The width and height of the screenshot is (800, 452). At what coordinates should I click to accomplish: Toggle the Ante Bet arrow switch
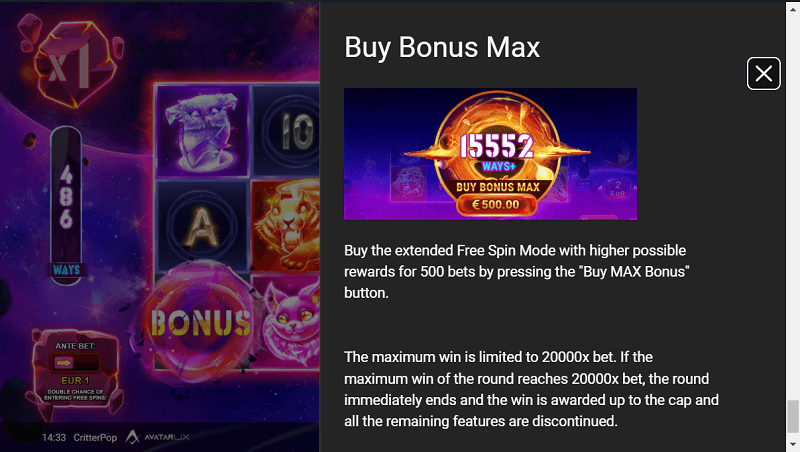(75, 363)
